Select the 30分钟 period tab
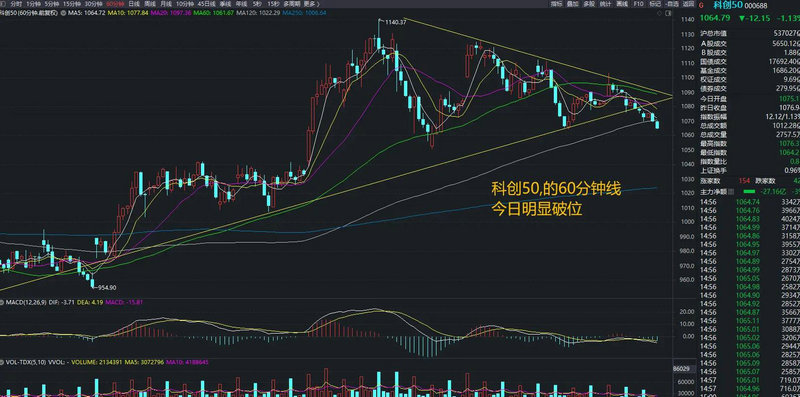 point(94,4)
